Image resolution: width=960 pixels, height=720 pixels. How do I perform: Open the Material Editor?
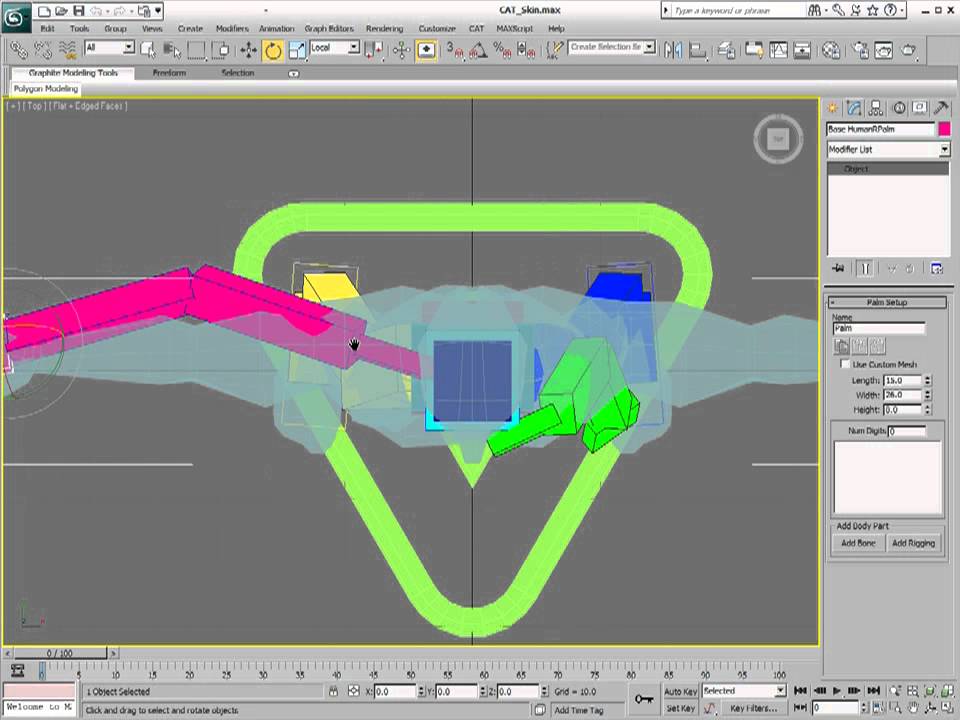[x=831, y=50]
